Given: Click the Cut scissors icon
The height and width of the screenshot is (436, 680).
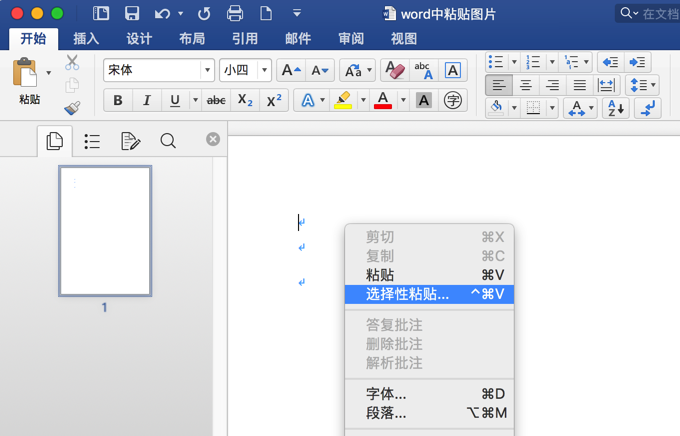Looking at the screenshot, I should (x=72, y=62).
